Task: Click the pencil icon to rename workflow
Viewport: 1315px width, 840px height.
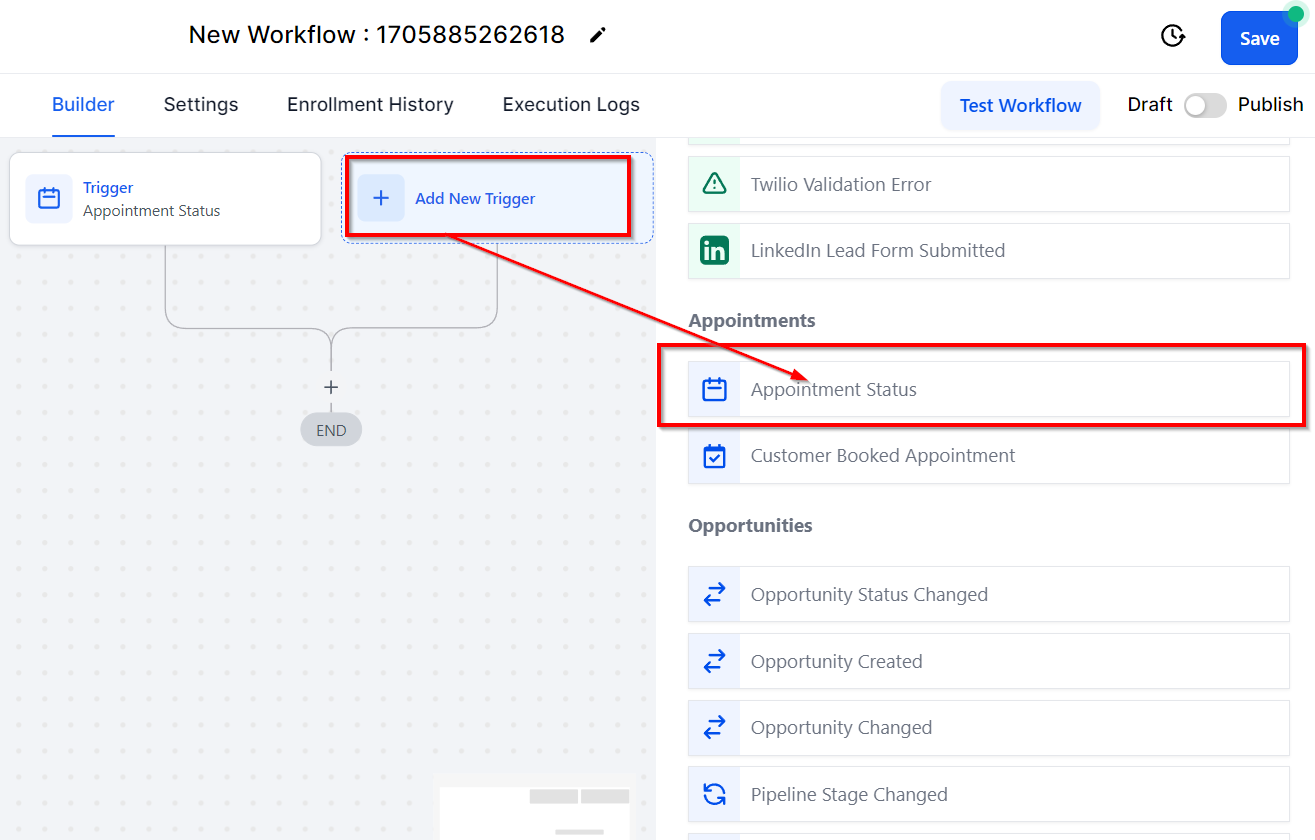Action: tap(597, 35)
